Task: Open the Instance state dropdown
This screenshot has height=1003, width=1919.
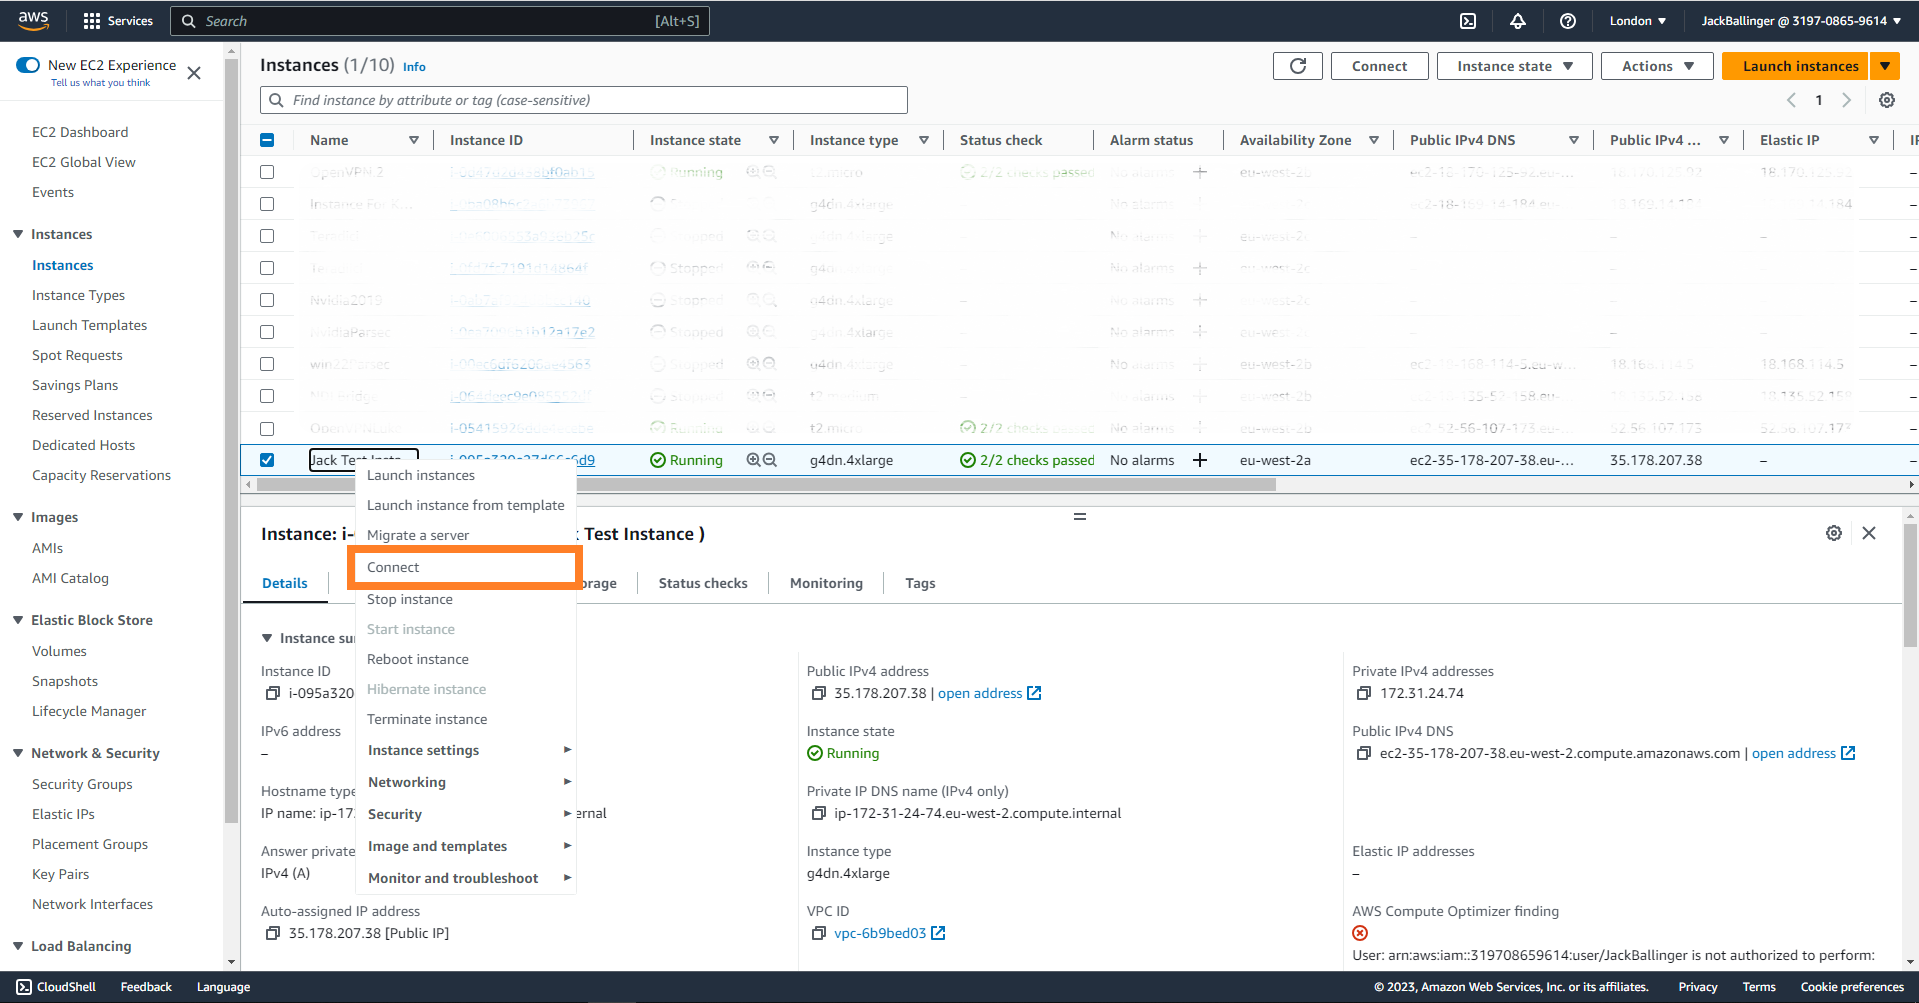Action: click(1513, 66)
